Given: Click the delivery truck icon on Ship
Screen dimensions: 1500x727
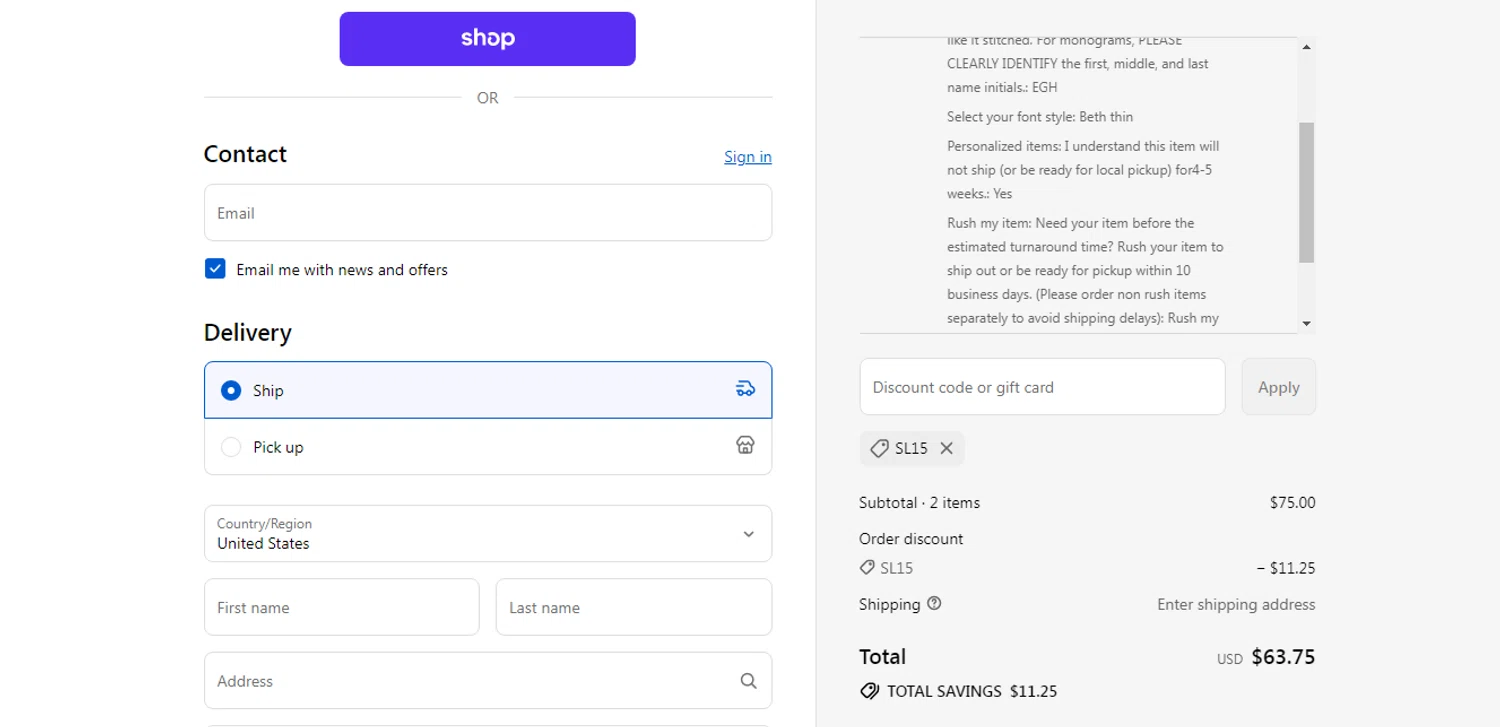Looking at the screenshot, I should tap(745, 389).
